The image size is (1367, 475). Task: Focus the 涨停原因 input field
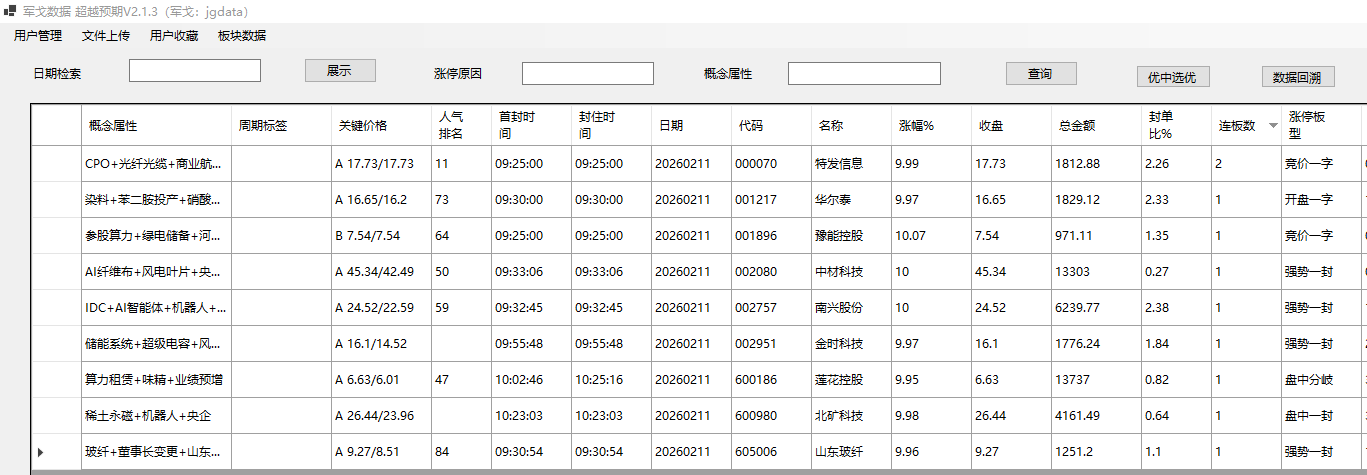(588, 74)
